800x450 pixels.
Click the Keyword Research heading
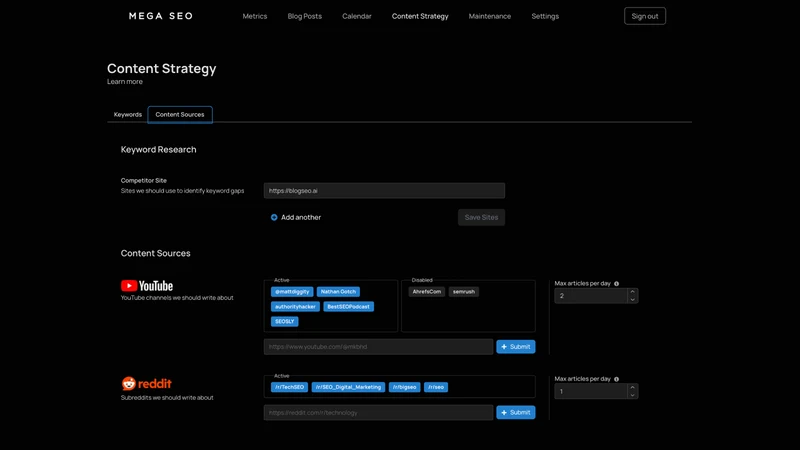point(158,149)
